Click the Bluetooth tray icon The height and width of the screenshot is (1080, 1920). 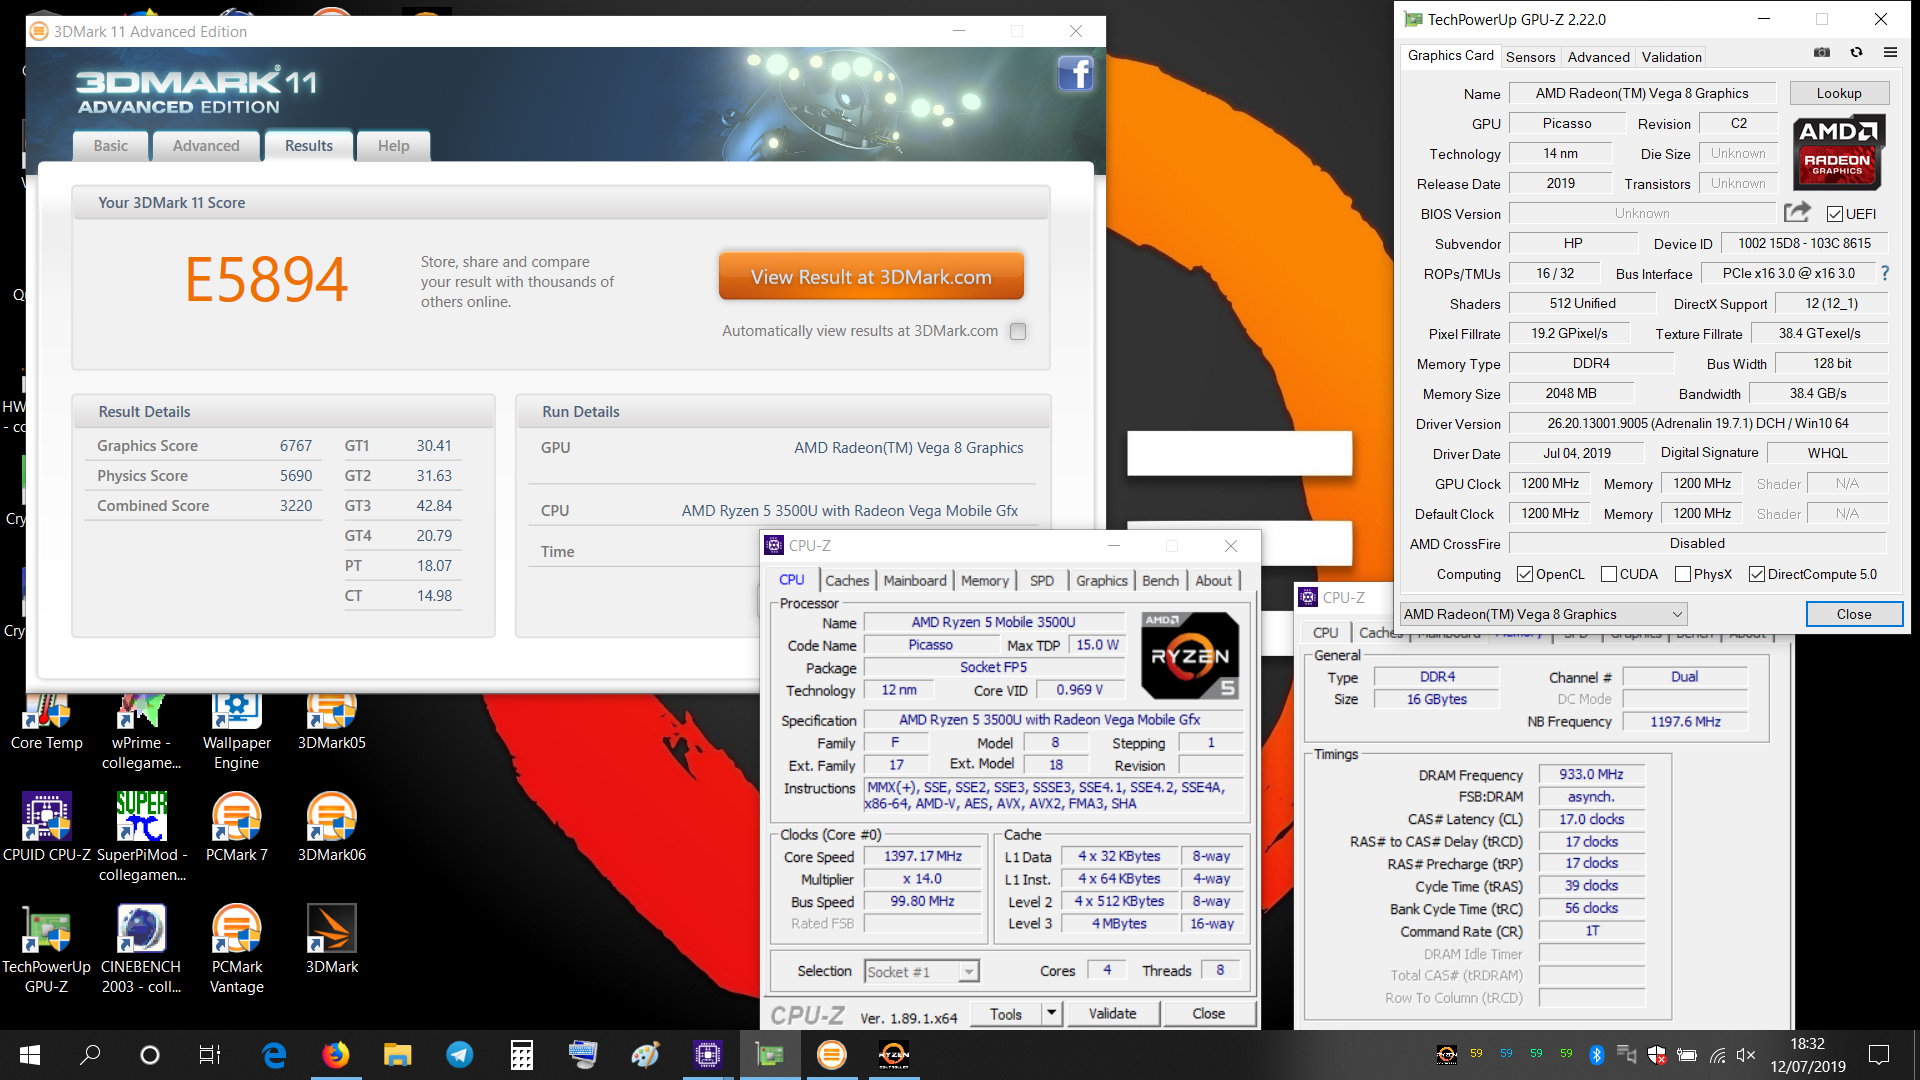pos(1596,1054)
